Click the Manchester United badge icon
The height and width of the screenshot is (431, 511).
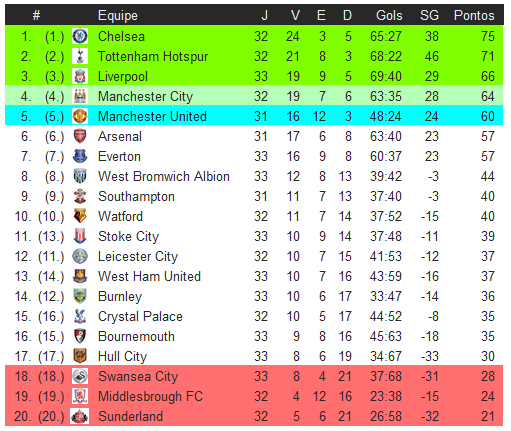[x=80, y=116]
